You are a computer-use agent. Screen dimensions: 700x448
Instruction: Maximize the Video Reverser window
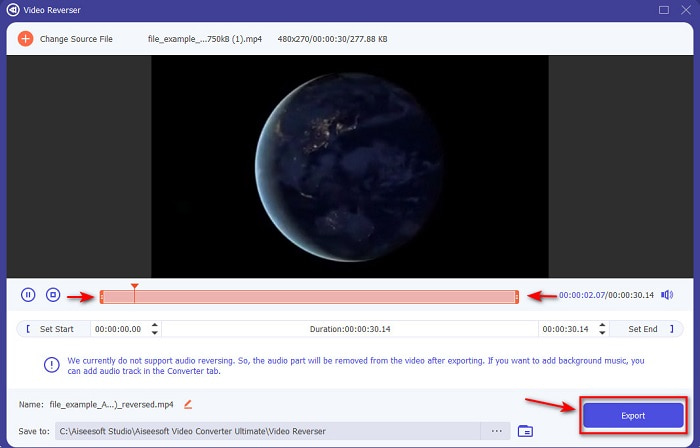click(x=663, y=10)
